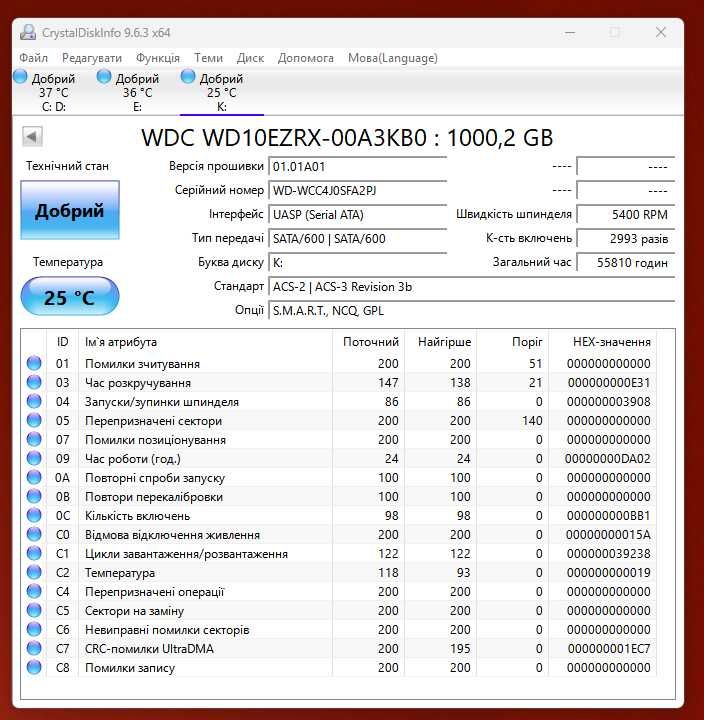Click the ID column header

[x=62, y=342]
